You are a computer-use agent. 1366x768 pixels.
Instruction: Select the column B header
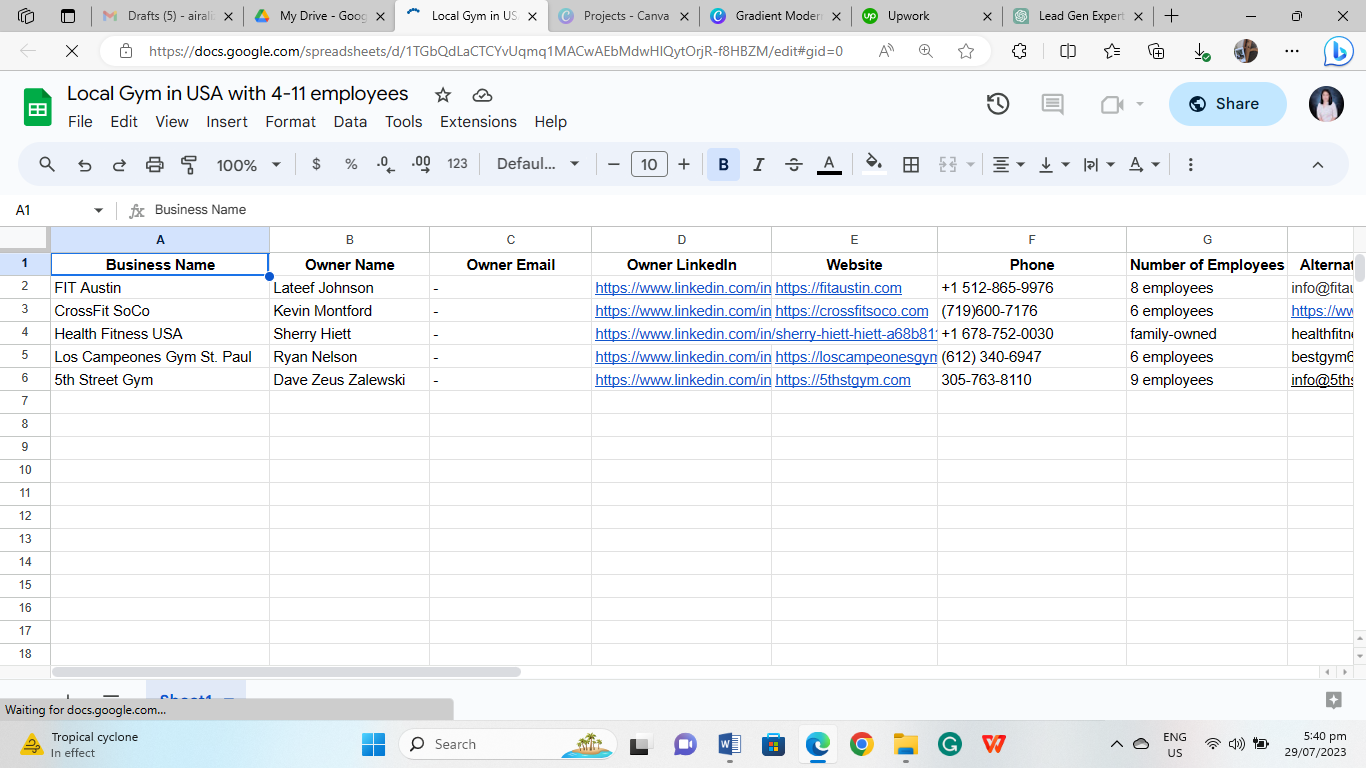click(350, 240)
